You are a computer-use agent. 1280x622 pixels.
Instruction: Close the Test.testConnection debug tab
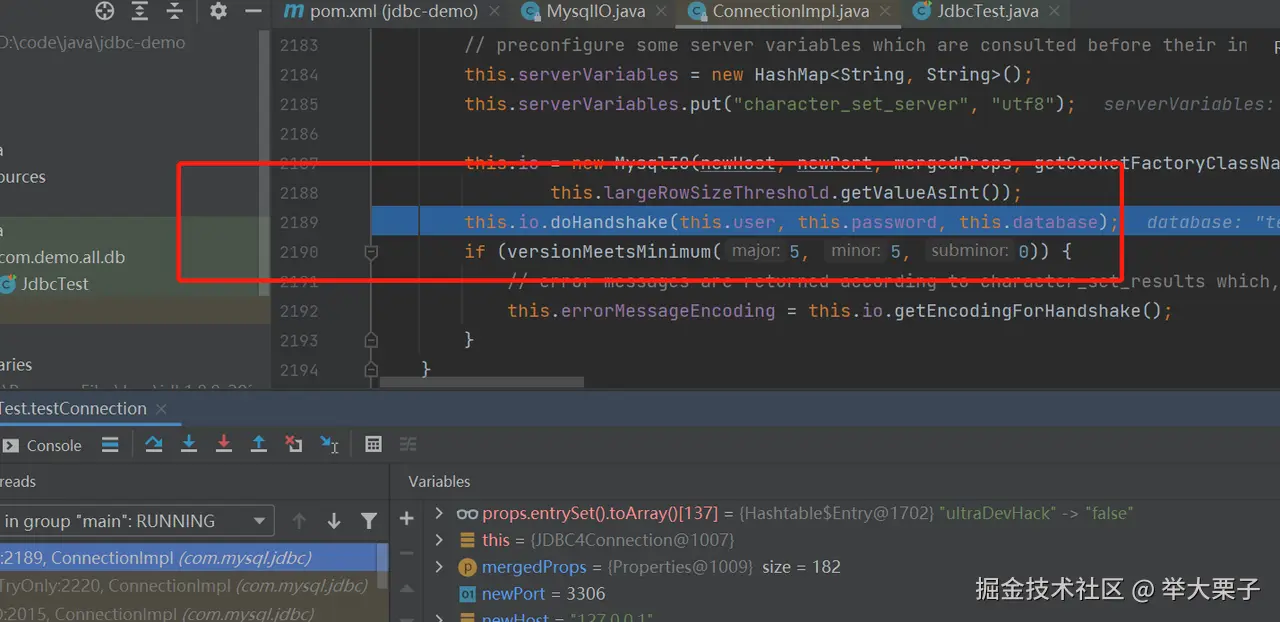click(x=162, y=408)
